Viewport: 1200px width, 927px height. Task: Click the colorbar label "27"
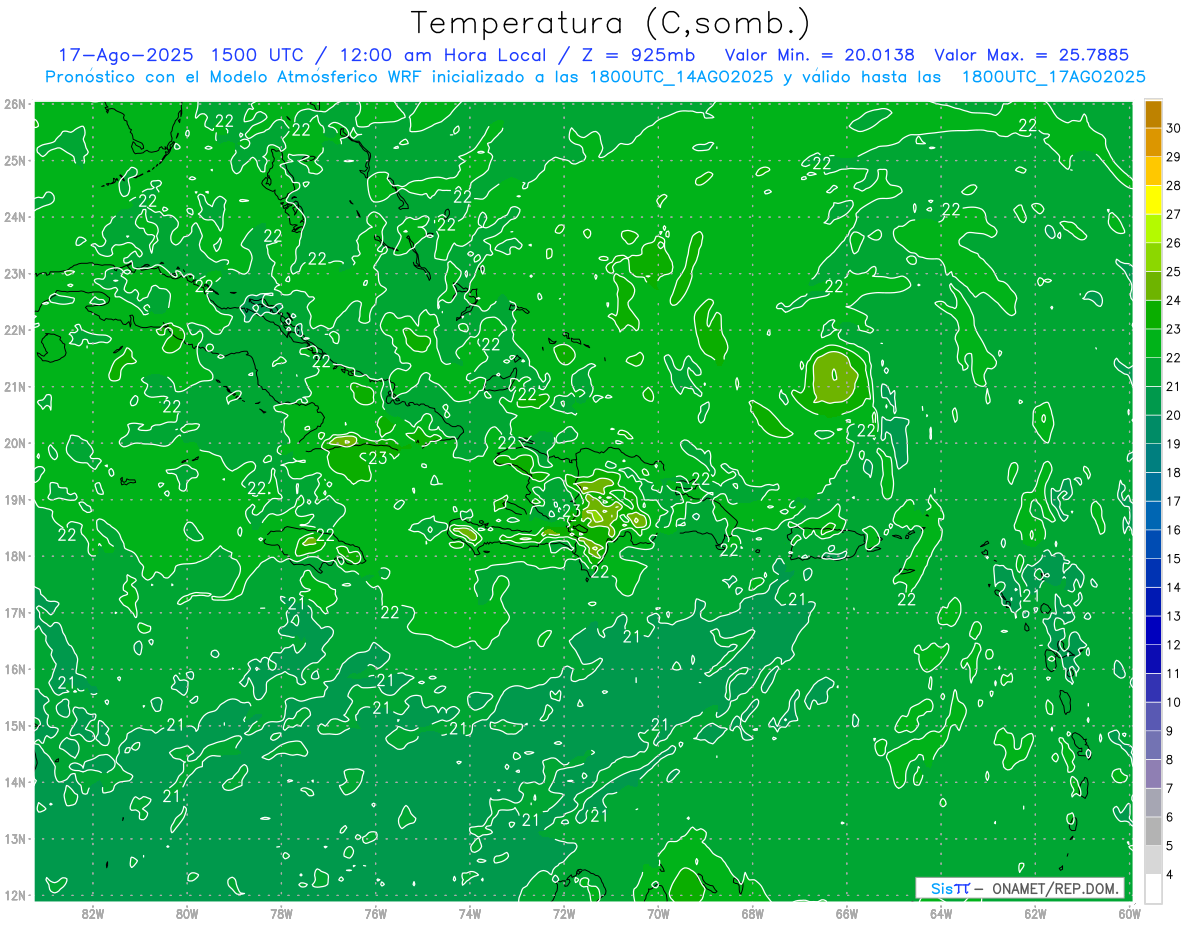[x=1174, y=214]
